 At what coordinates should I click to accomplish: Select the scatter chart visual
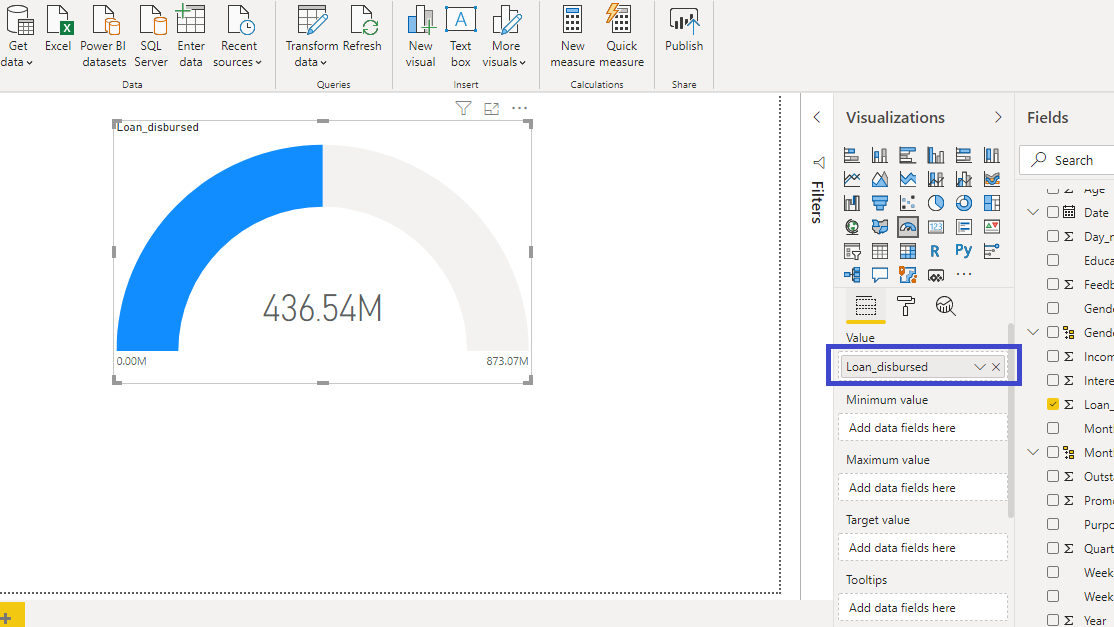[x=908, y=203]
